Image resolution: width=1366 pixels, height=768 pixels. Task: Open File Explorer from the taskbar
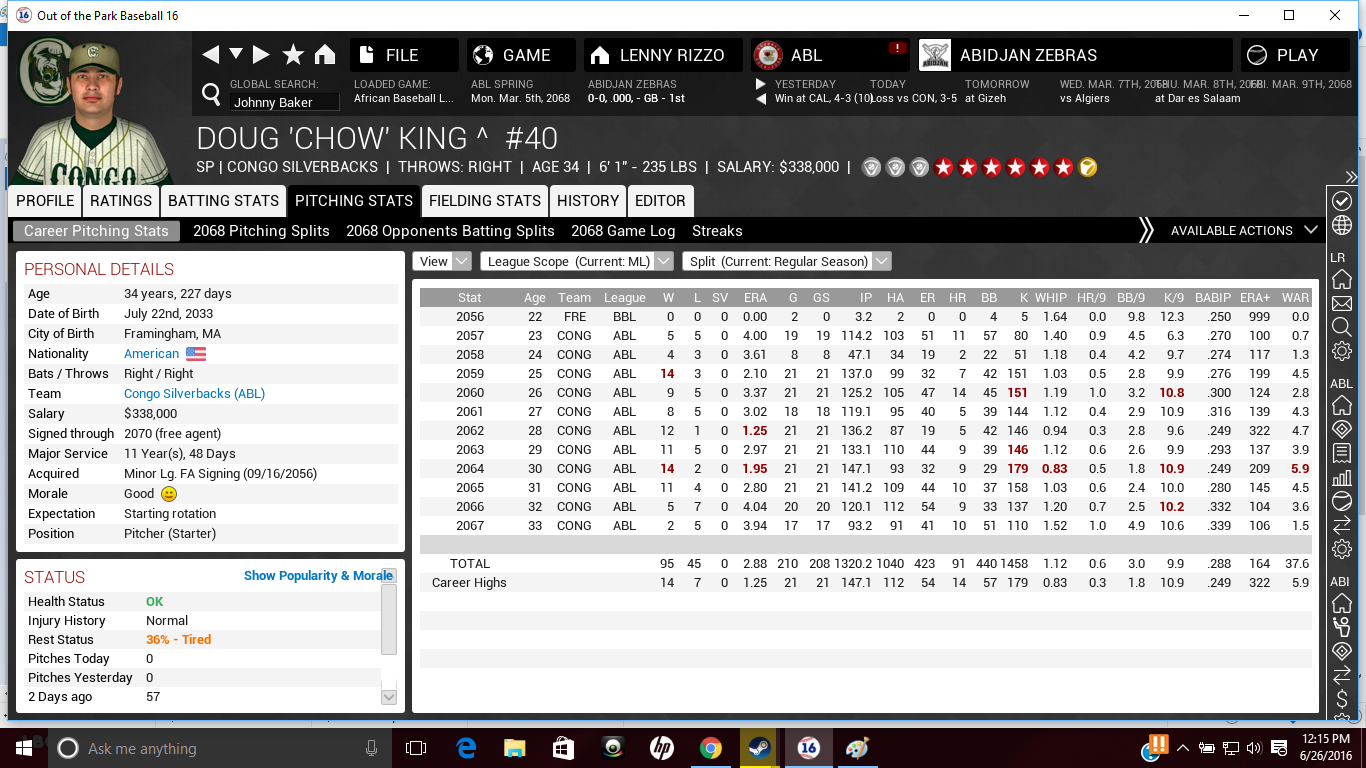tap(514, 747)
